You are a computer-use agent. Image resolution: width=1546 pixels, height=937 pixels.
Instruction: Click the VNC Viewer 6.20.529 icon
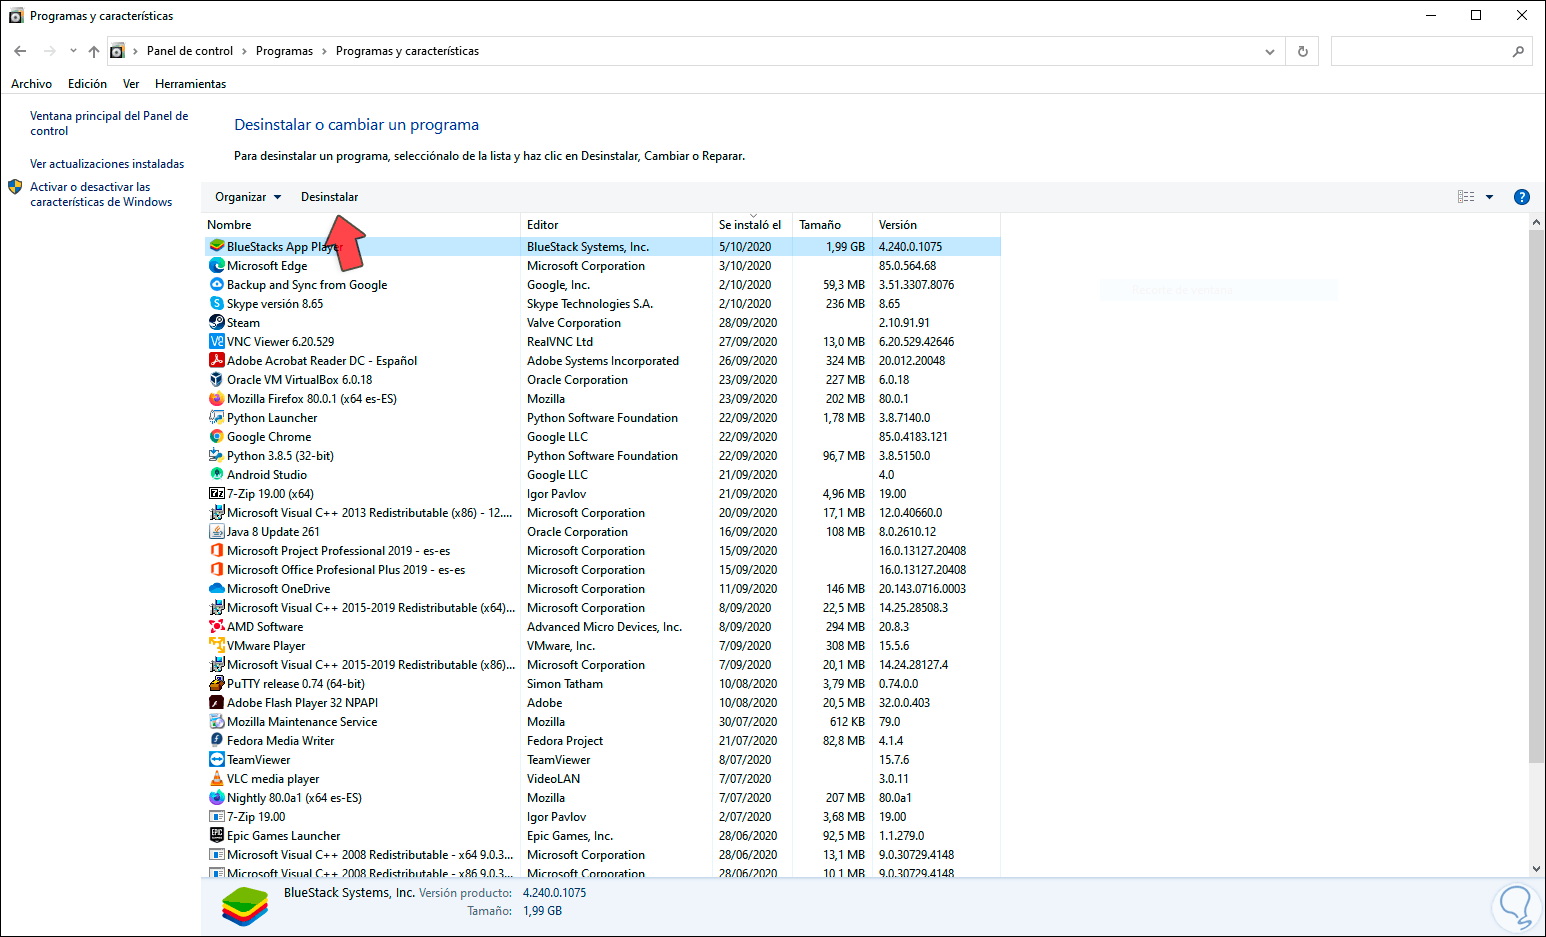click(x=216, y=342)
